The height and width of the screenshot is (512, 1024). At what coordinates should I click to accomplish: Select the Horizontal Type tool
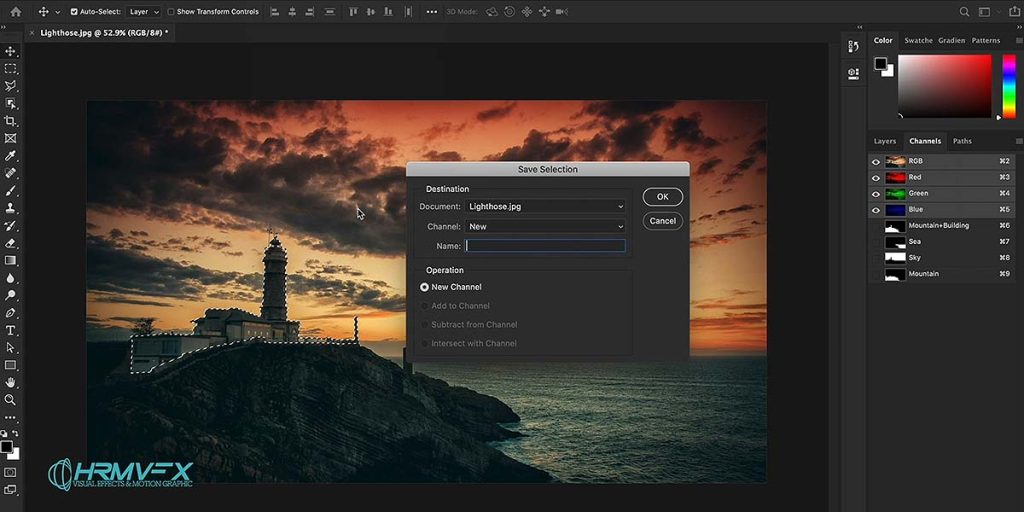click(10, 330)
